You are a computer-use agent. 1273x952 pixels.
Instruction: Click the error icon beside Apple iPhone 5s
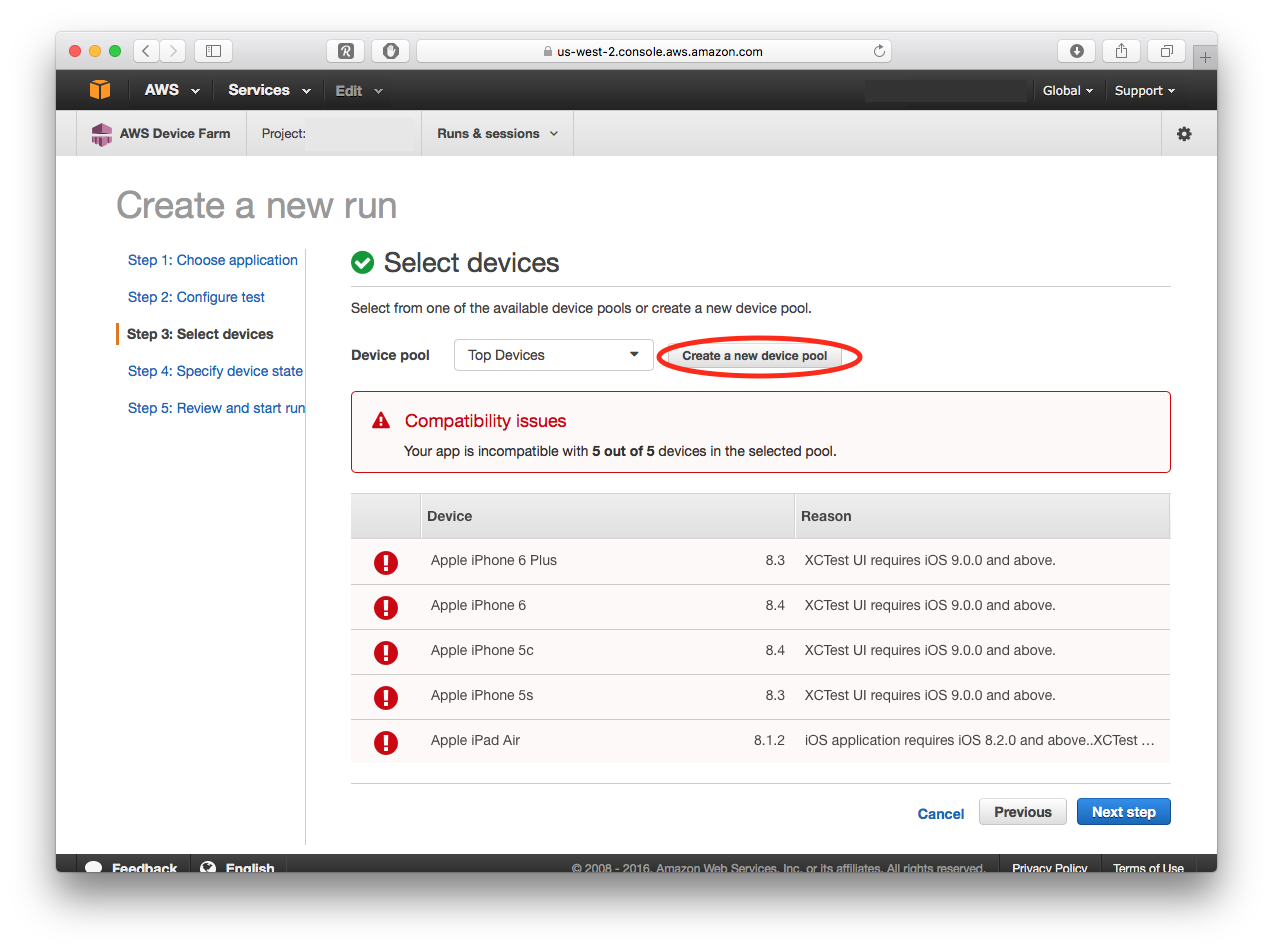[x=386, y=697]
